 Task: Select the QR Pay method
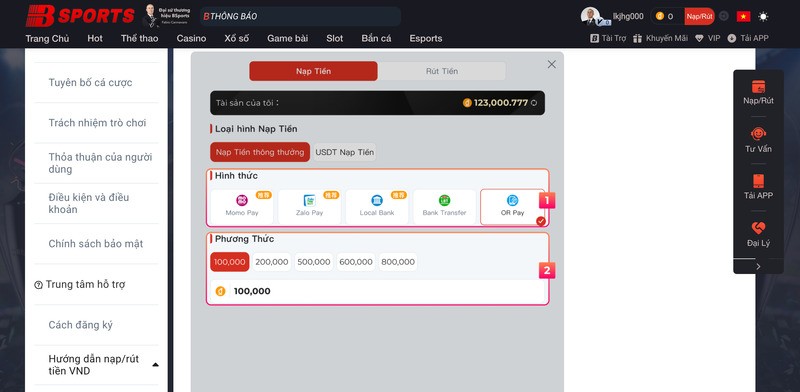(x=512, y=207)
